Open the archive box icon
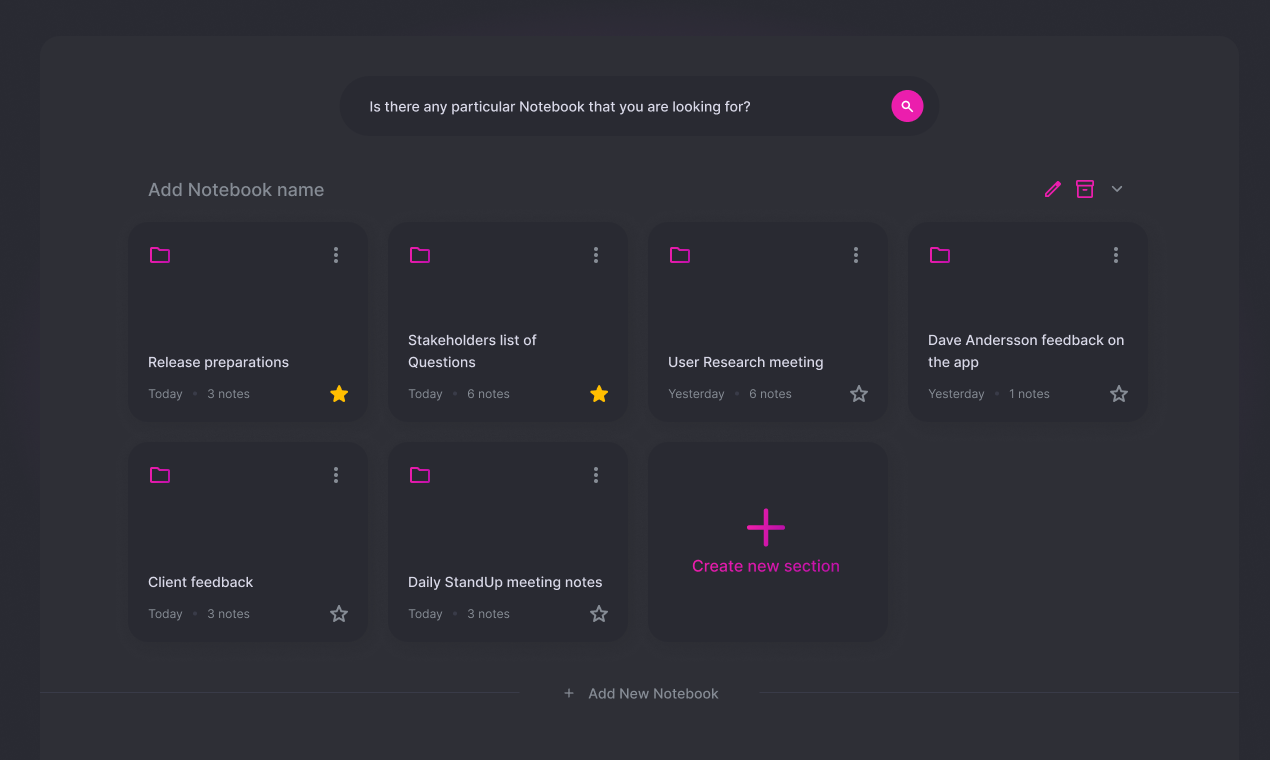This screenshot has height=760, width=1270. (1085, 189)
